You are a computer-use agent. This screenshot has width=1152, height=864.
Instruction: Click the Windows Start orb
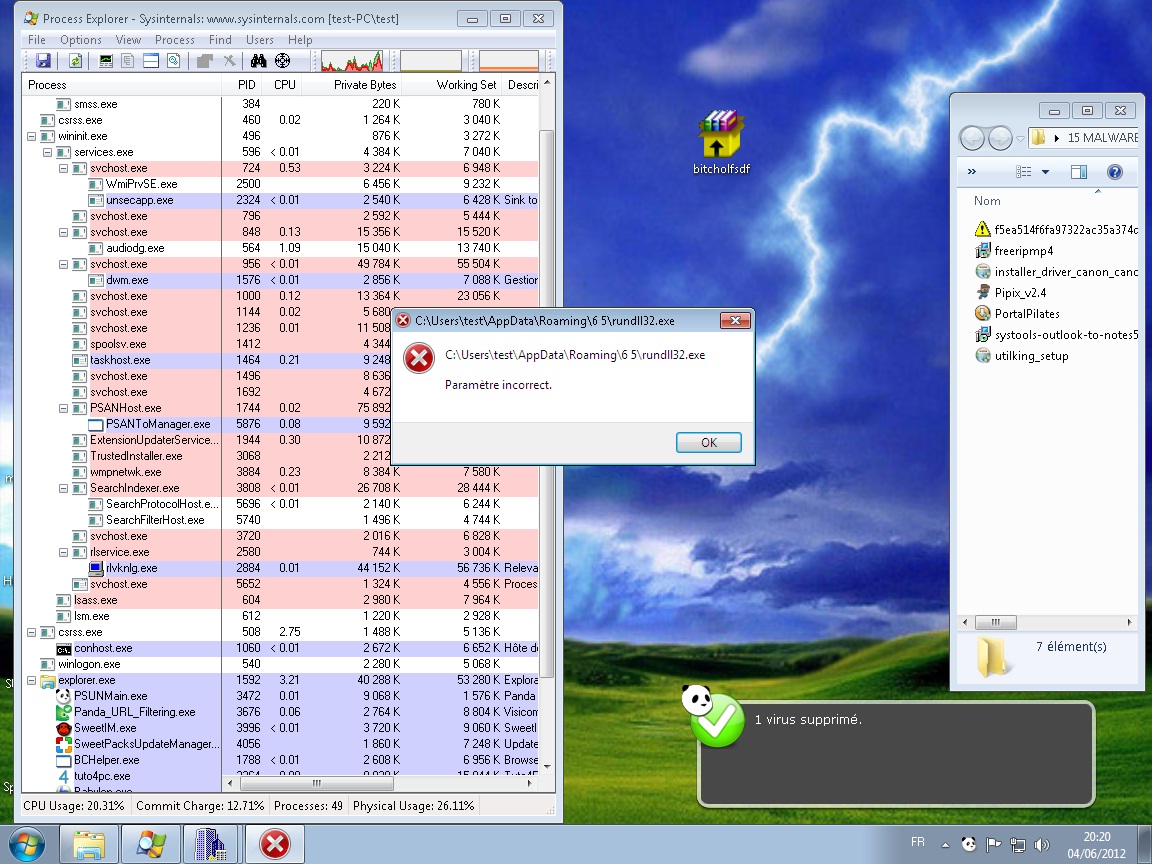pyautogui.click(x=26, y=844)
